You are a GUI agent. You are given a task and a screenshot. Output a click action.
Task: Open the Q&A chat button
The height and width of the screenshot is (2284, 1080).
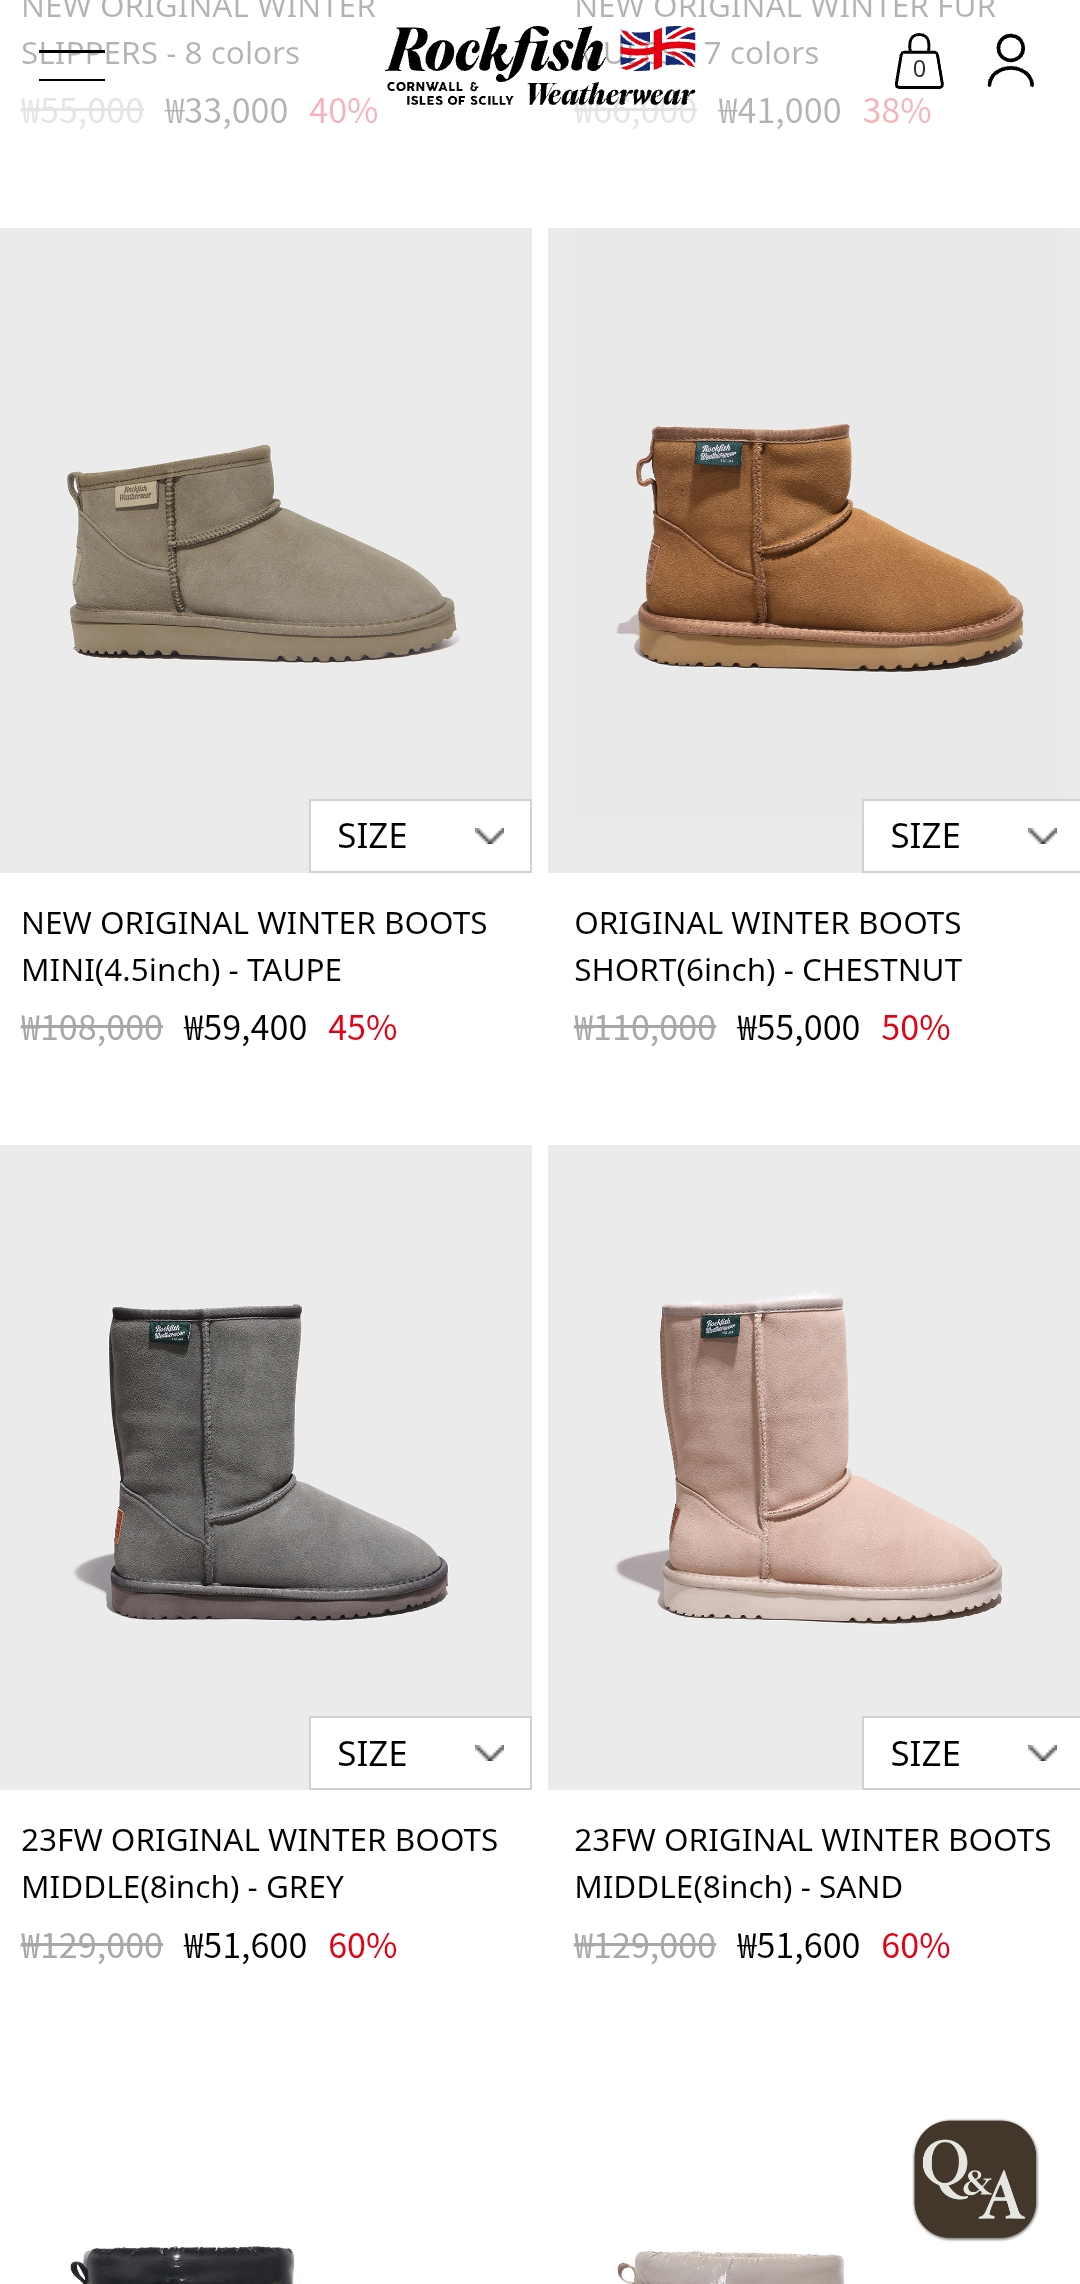[x=975, y=2179]
